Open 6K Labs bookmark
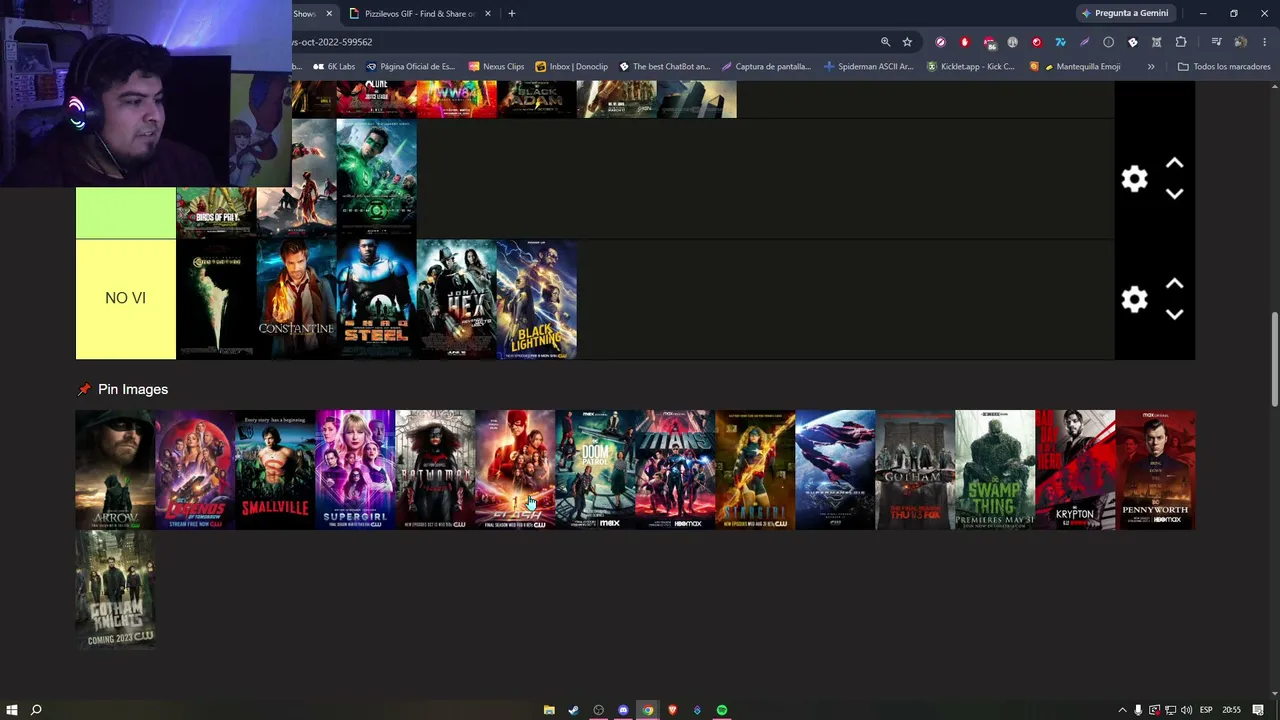This screenshot has width=1280, height=720. tap(334, 67)
